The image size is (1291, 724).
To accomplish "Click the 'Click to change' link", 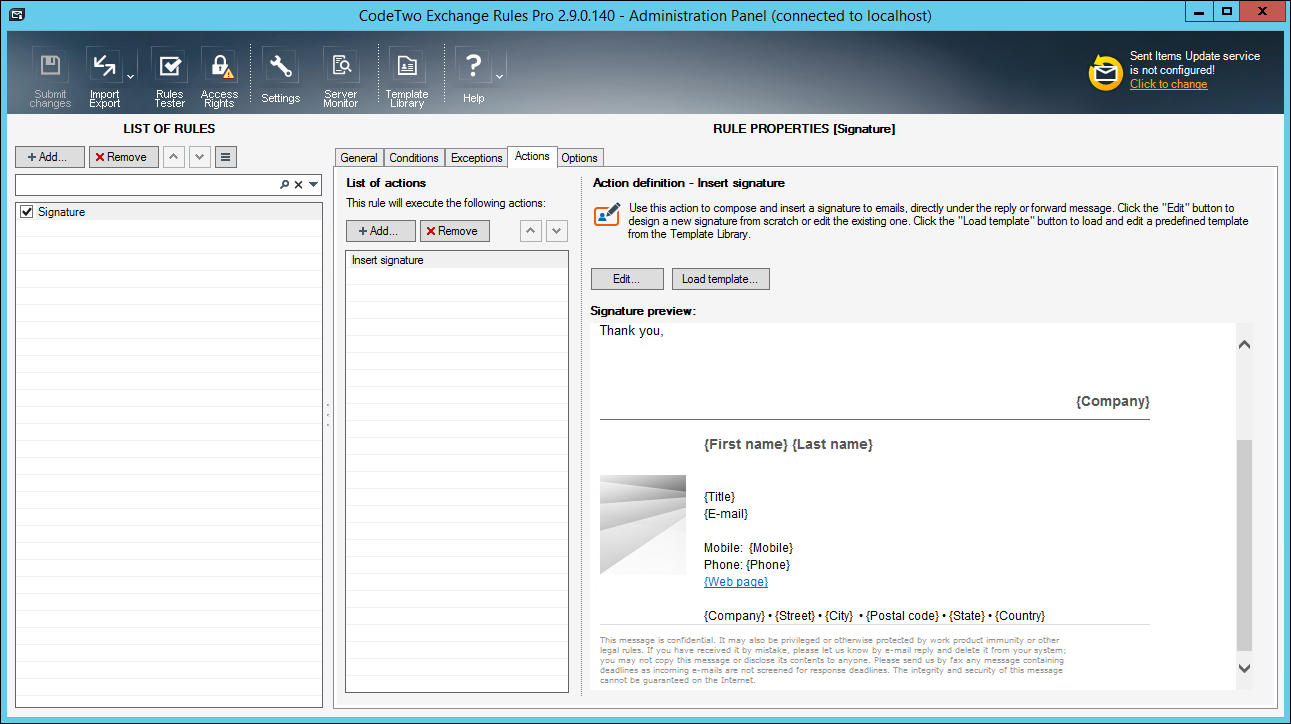I will pos(1168,85).
